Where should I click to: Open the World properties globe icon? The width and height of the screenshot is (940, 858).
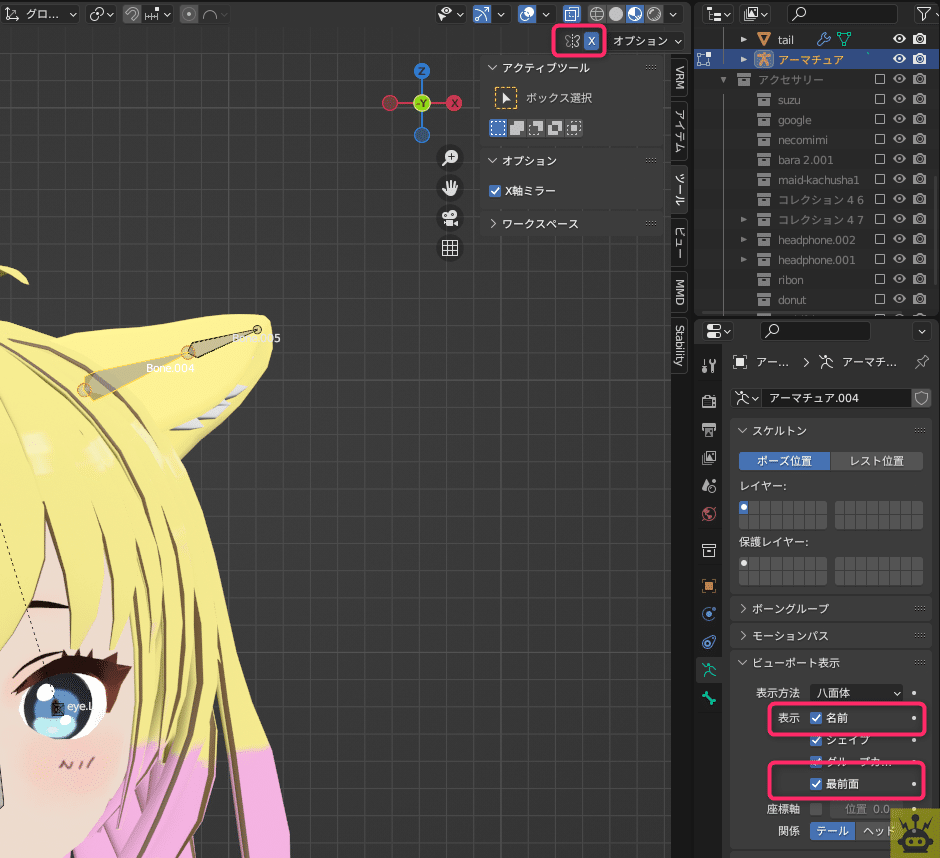pos(709,514)
